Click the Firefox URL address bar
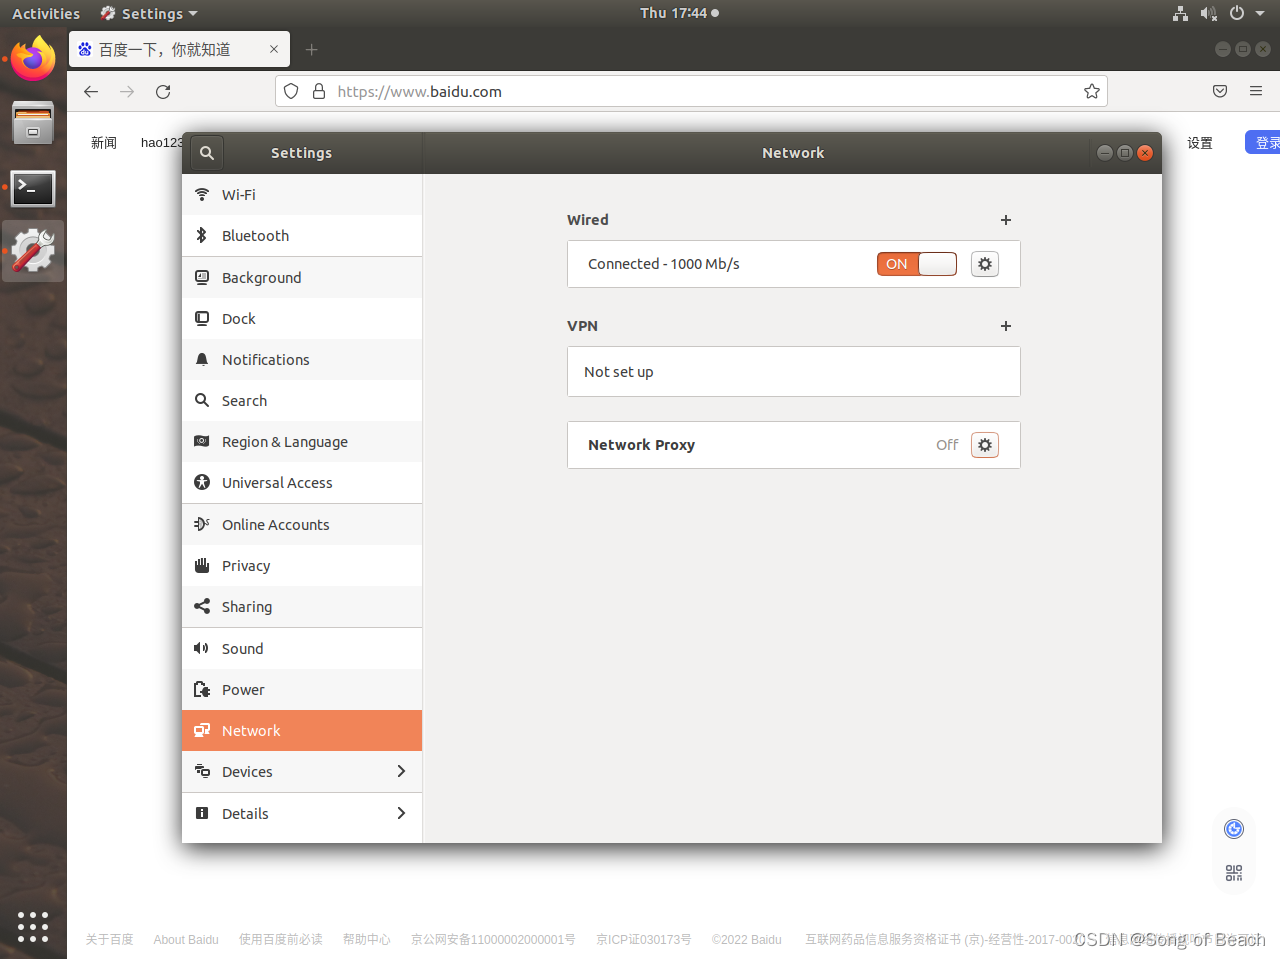This screenshot has height=959, width=1280. click(691, 91)
